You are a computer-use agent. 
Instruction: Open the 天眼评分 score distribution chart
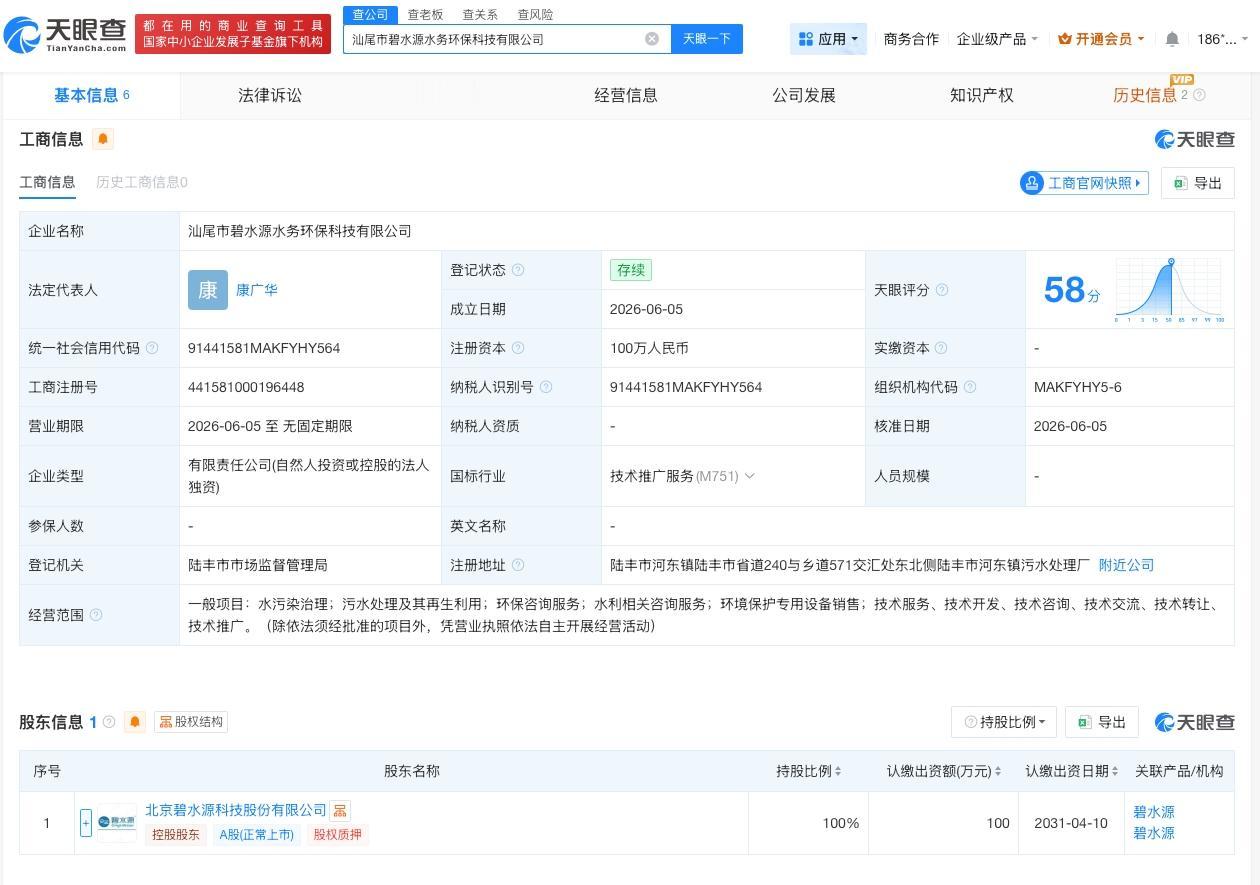[1169, 290]
